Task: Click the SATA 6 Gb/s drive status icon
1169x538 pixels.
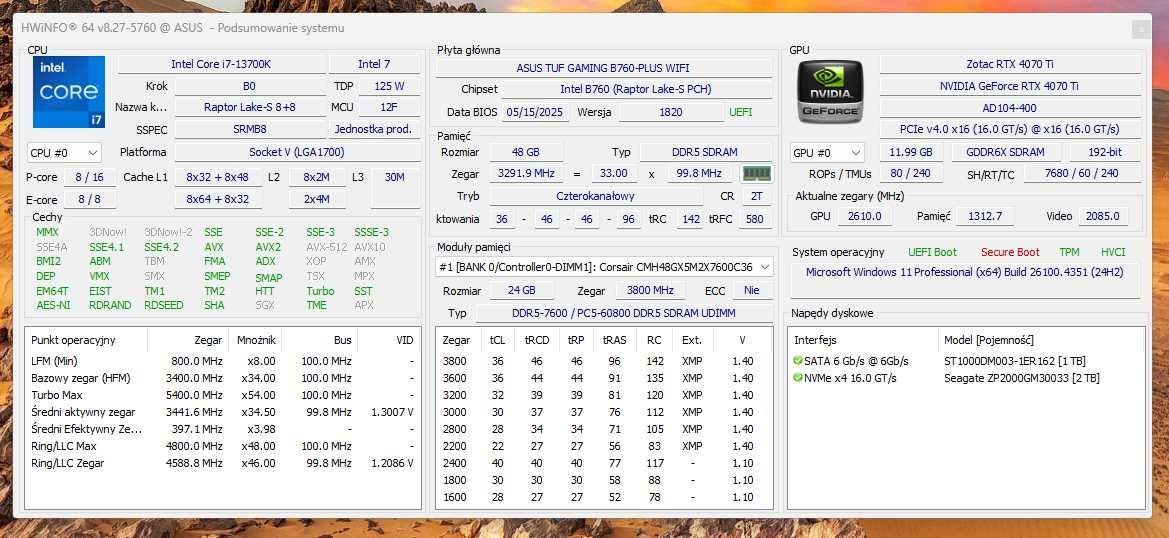Action: [x=799, y=361]
